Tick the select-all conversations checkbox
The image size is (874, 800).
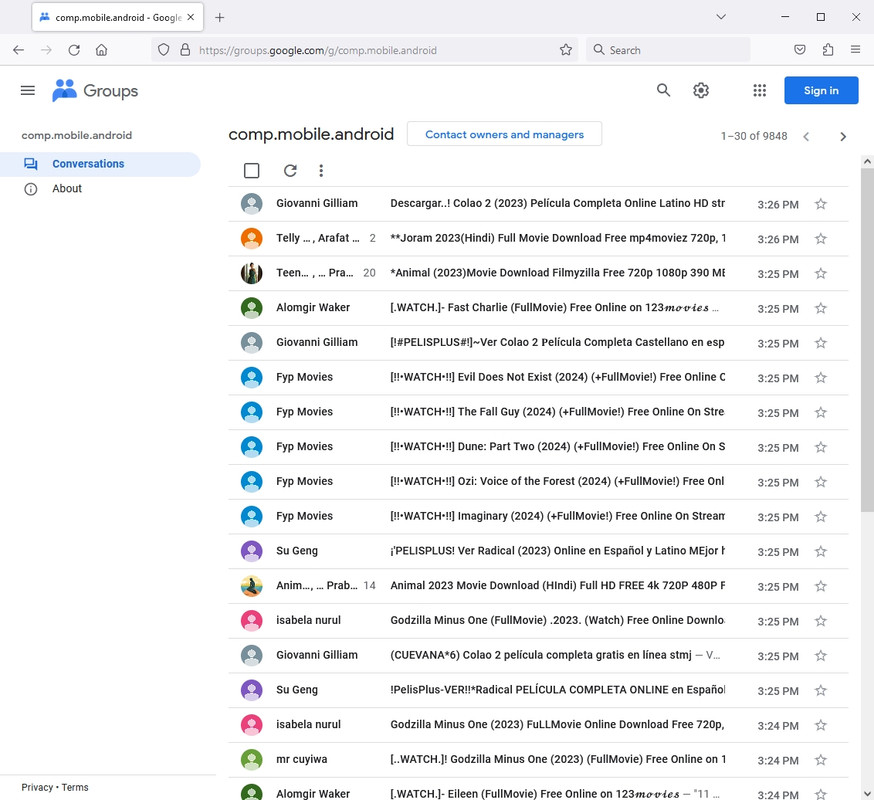point(251,171)
